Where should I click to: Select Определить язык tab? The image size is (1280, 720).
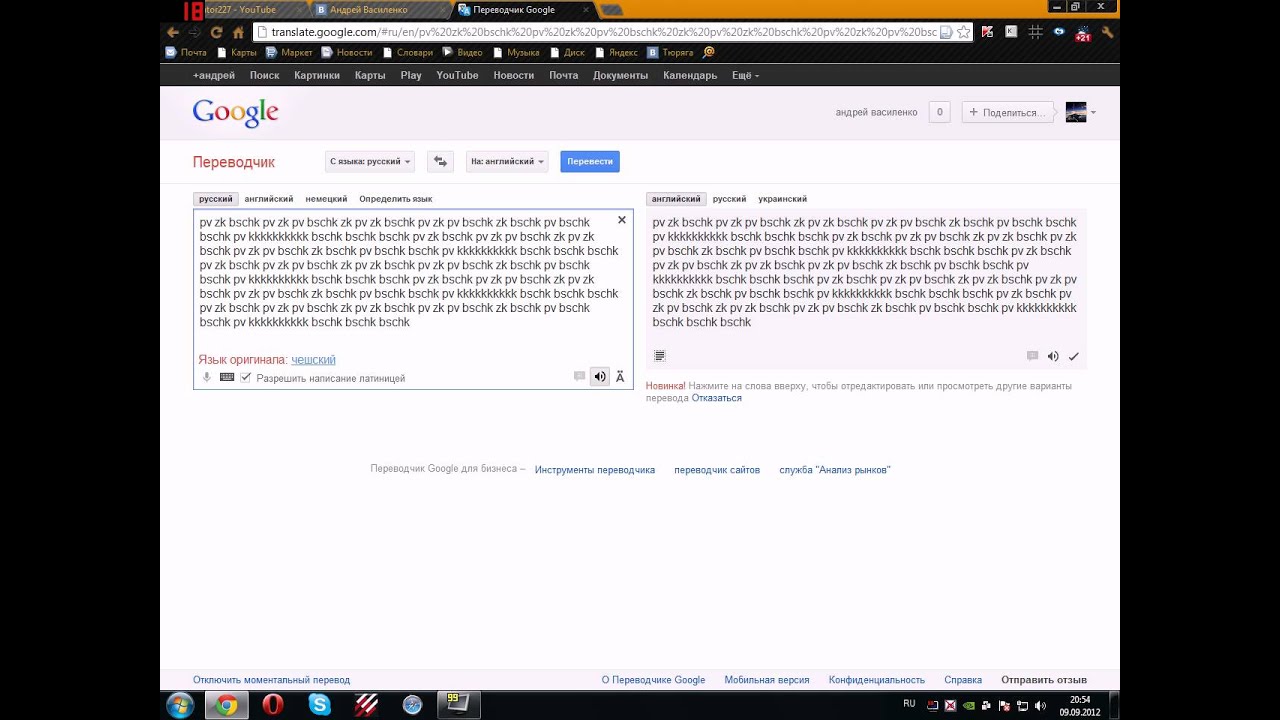[396, 199]
